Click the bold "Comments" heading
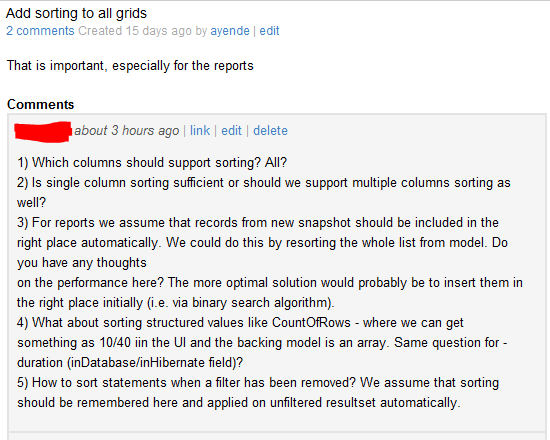This screenshot has height=440, width=550. pos(41,105)
